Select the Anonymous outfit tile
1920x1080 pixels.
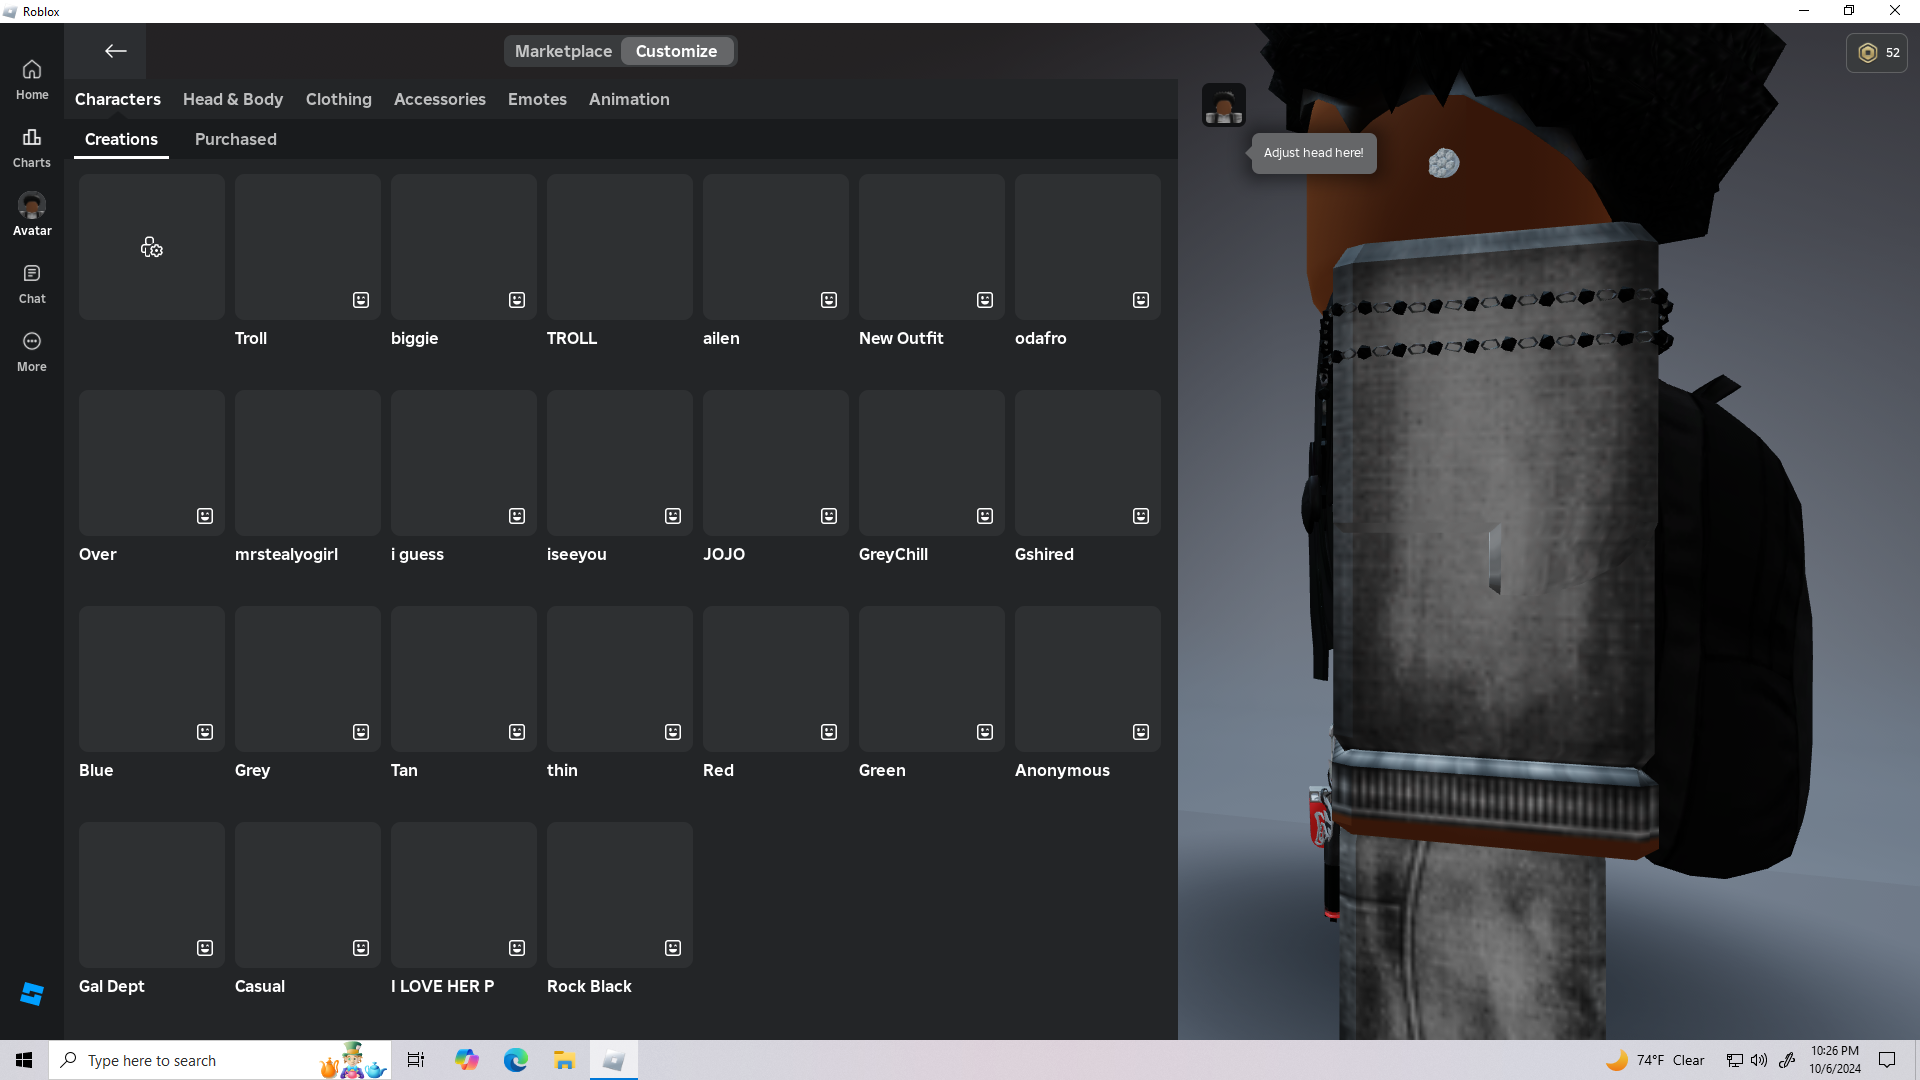pos(1087,679)
